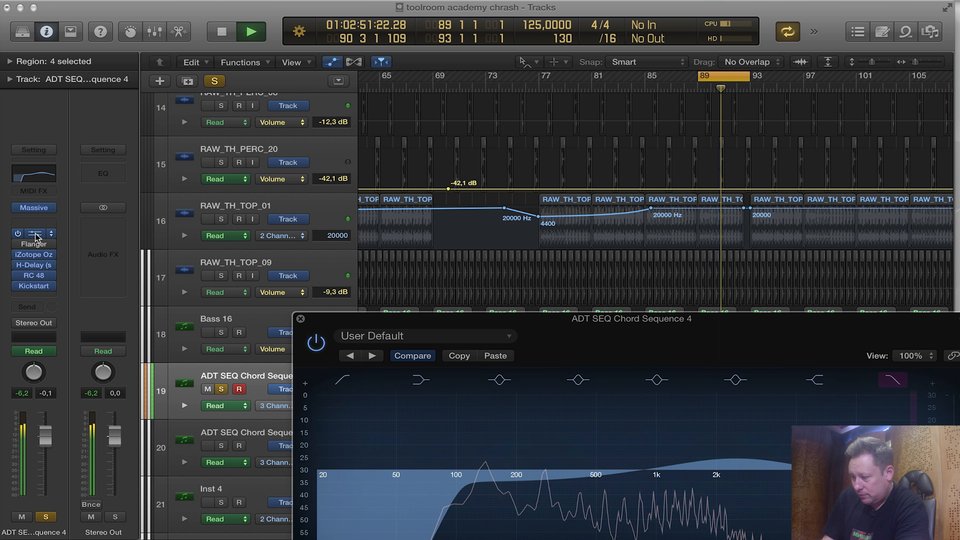
Task: Click the duplicate track icon
Action: [x=187, y=81]
